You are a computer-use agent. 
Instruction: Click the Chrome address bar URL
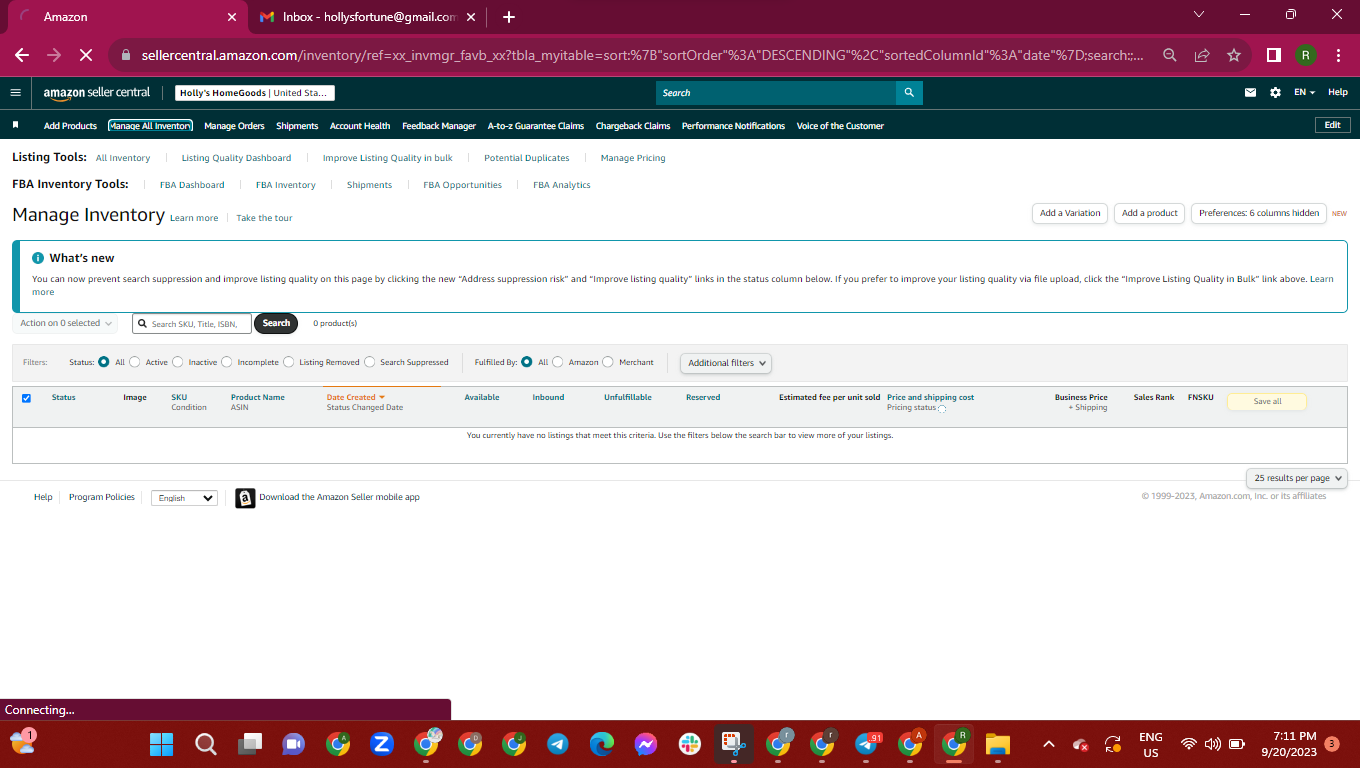tap(644, 56)
